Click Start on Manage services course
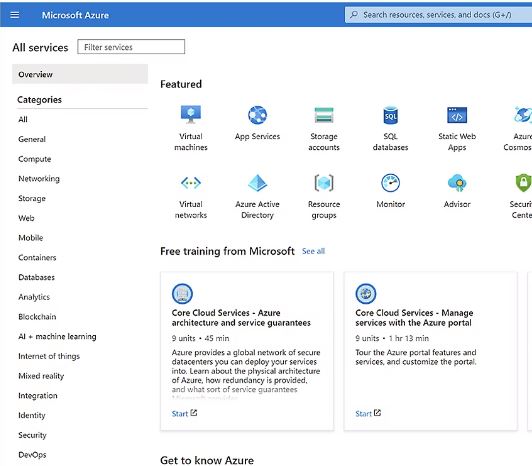Viewport: 532px width, 466px height. (363, 413)
